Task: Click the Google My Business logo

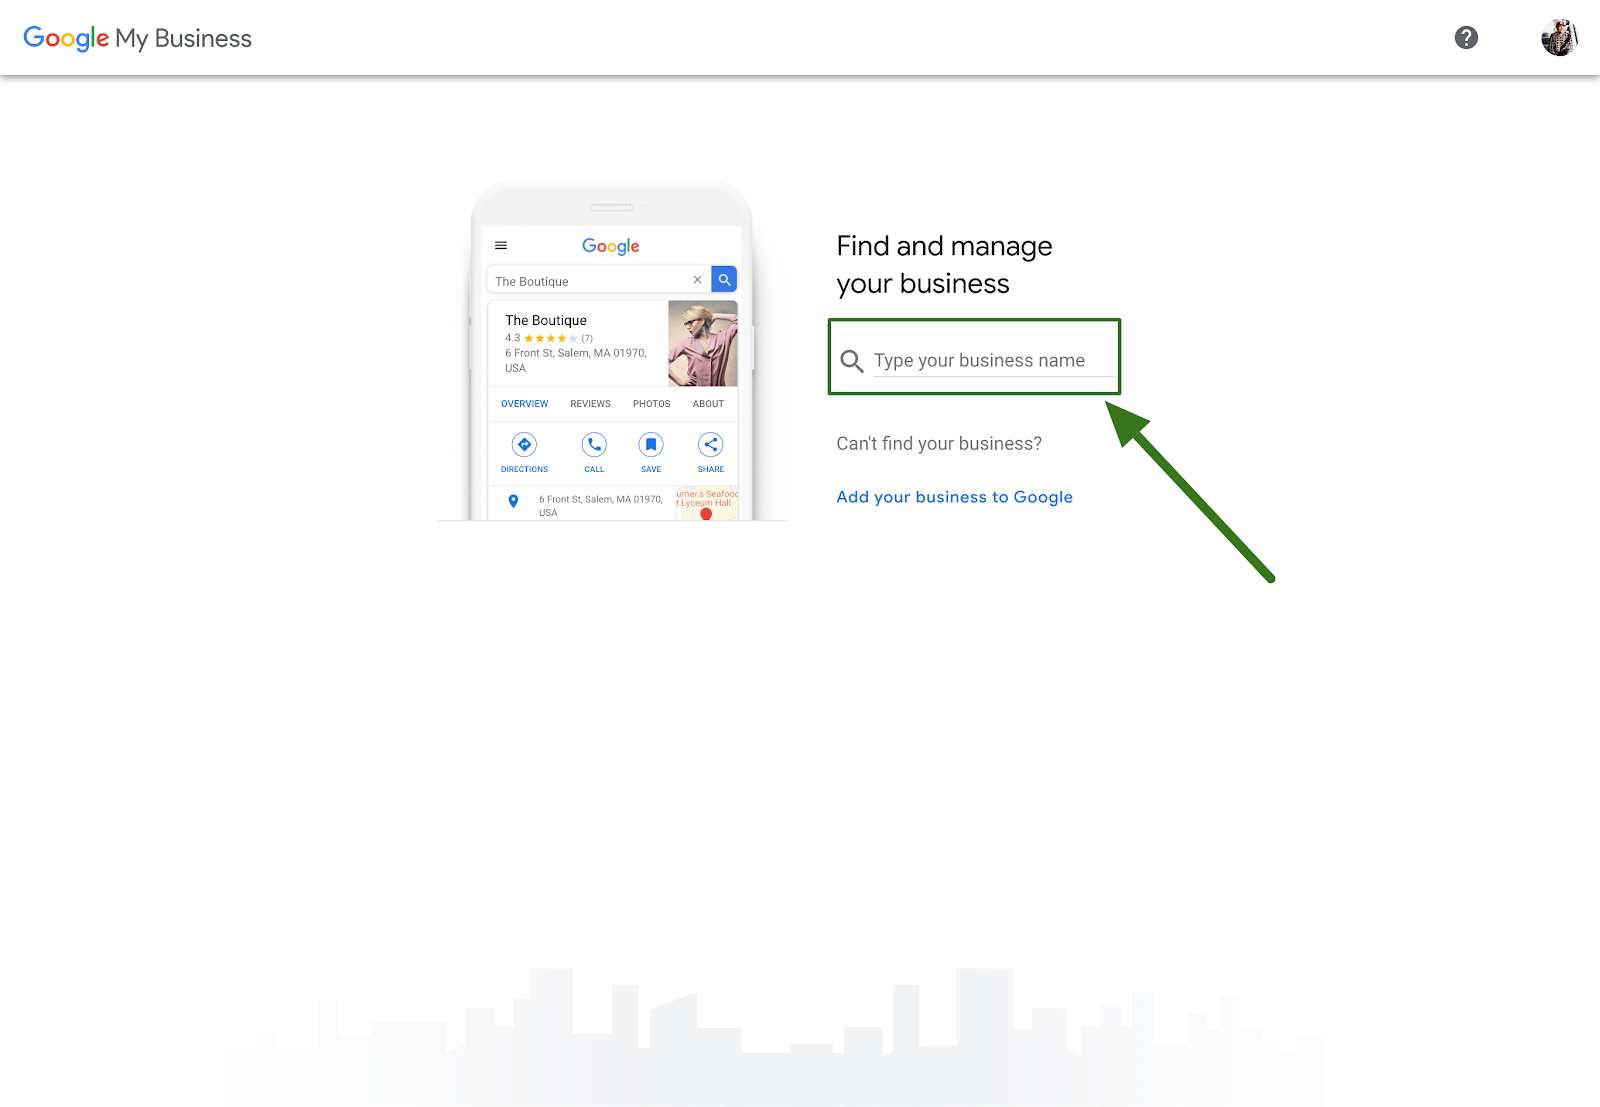Action: tap(137, 38)
